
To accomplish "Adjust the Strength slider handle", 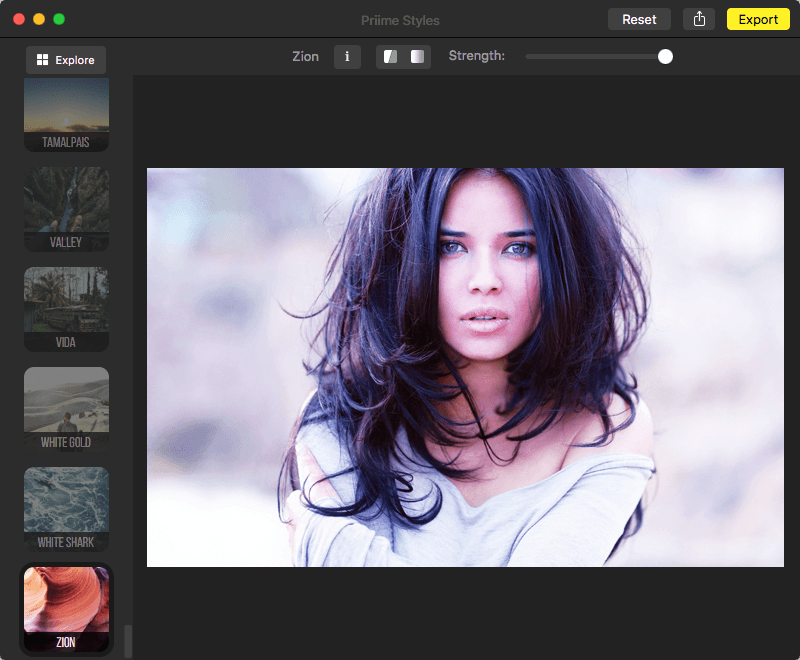I will tap(665, 57).
